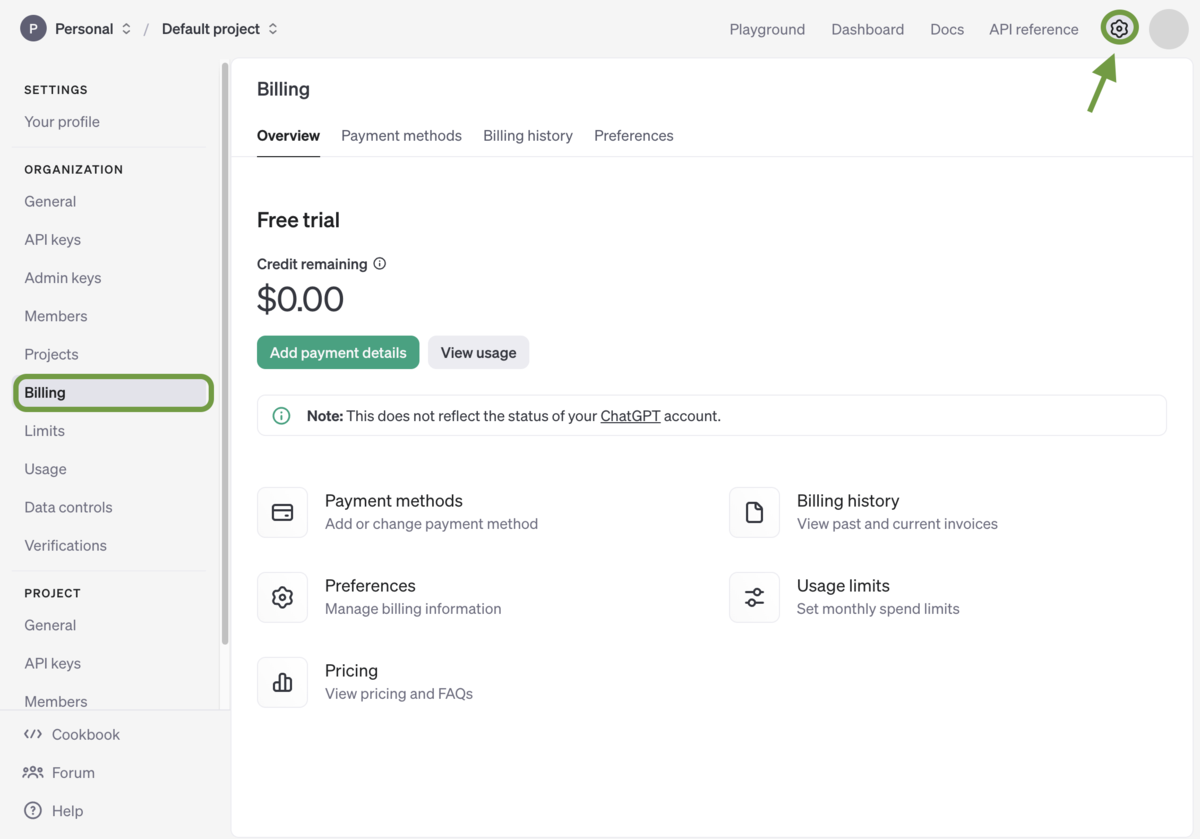Screen dimensions: 1200x839
Task: Open the Cookbook code icon
Action: 31,734
